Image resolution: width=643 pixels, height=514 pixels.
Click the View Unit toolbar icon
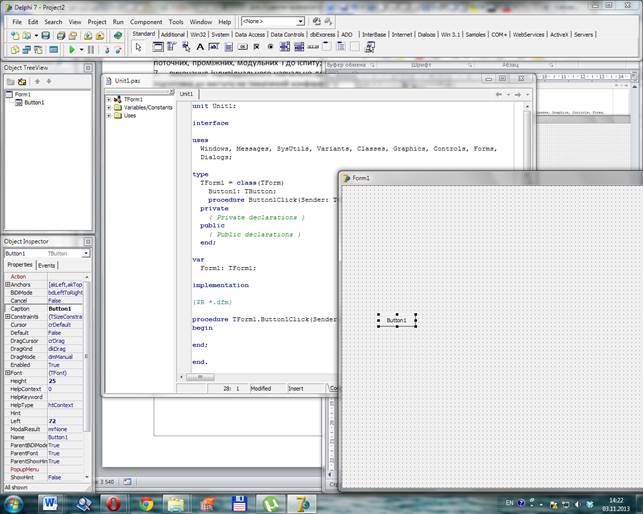tap(15, 50)
